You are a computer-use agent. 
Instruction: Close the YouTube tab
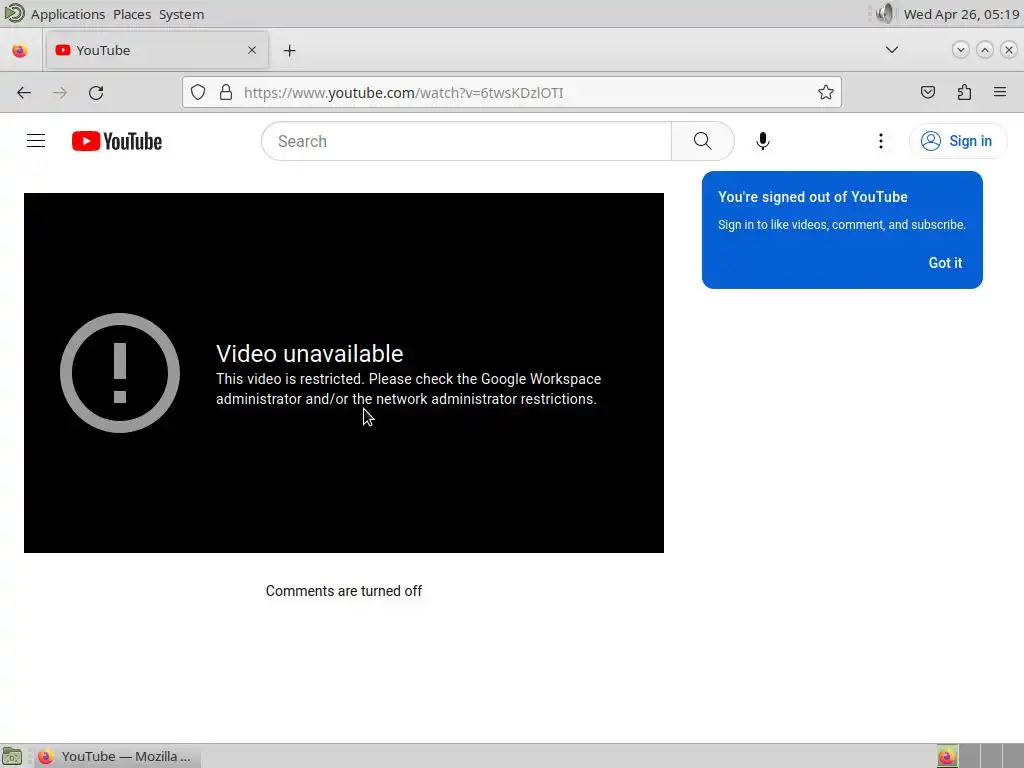coord(252,50)
